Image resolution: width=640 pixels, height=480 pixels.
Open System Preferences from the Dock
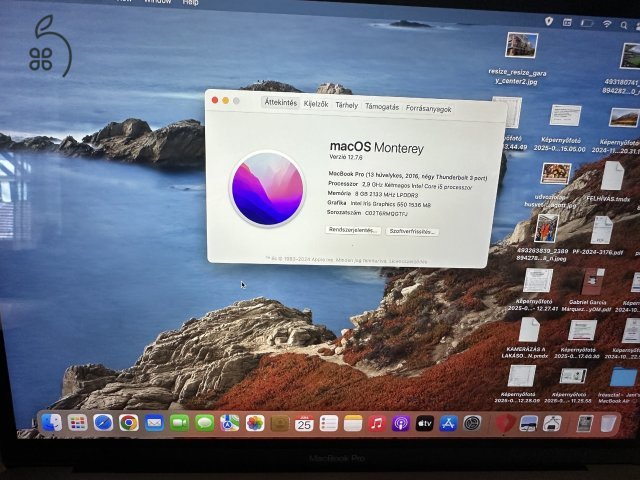[472, 424]
